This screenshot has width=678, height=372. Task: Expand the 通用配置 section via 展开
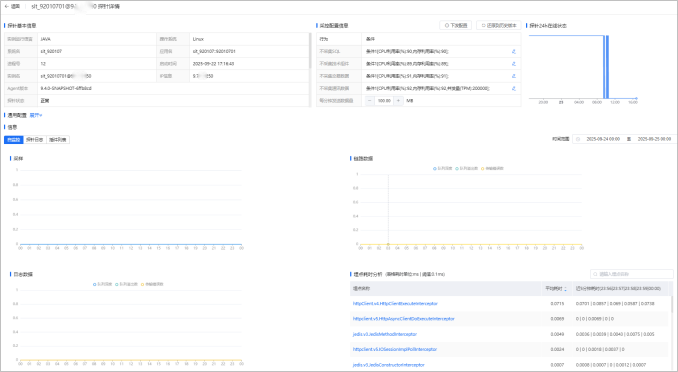coord(36,115)
